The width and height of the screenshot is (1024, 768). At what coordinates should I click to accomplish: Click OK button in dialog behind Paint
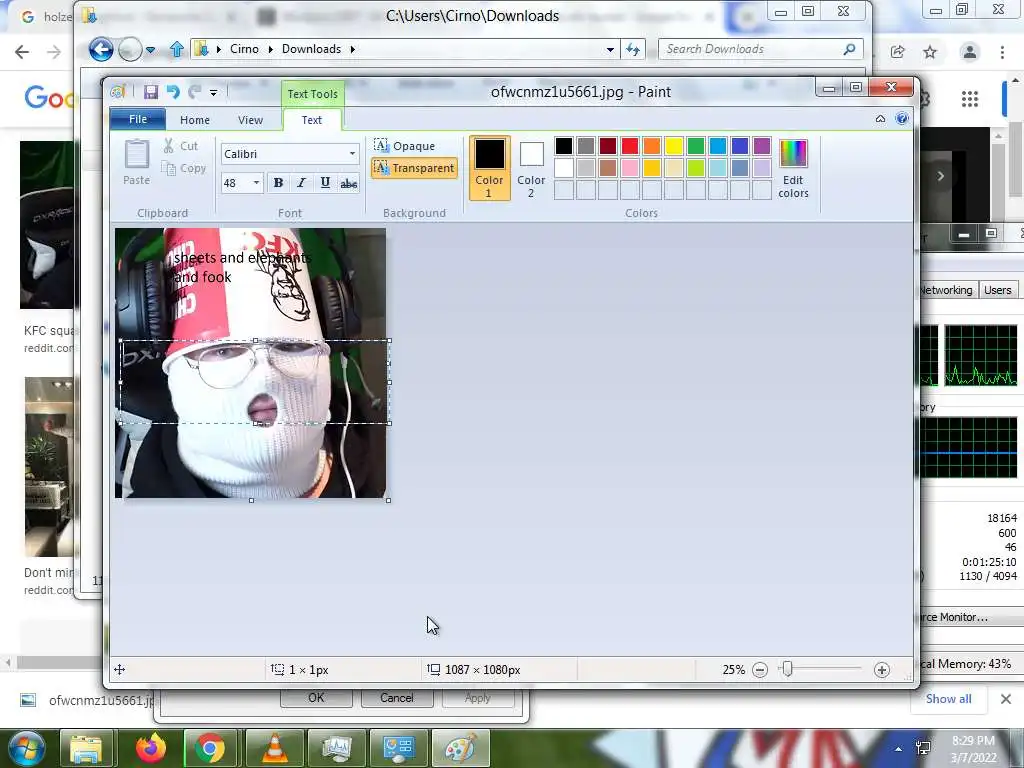click(316, 698)
